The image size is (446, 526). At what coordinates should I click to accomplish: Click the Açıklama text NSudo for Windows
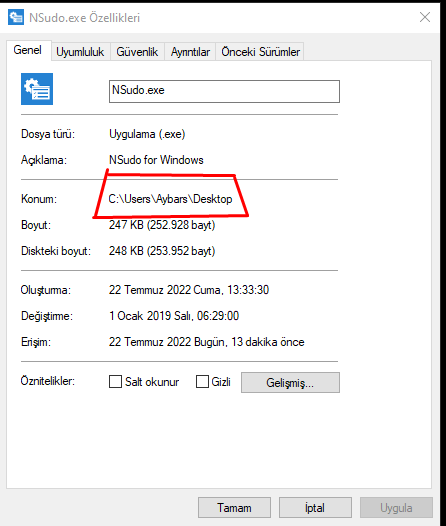(x=156, y=160)
